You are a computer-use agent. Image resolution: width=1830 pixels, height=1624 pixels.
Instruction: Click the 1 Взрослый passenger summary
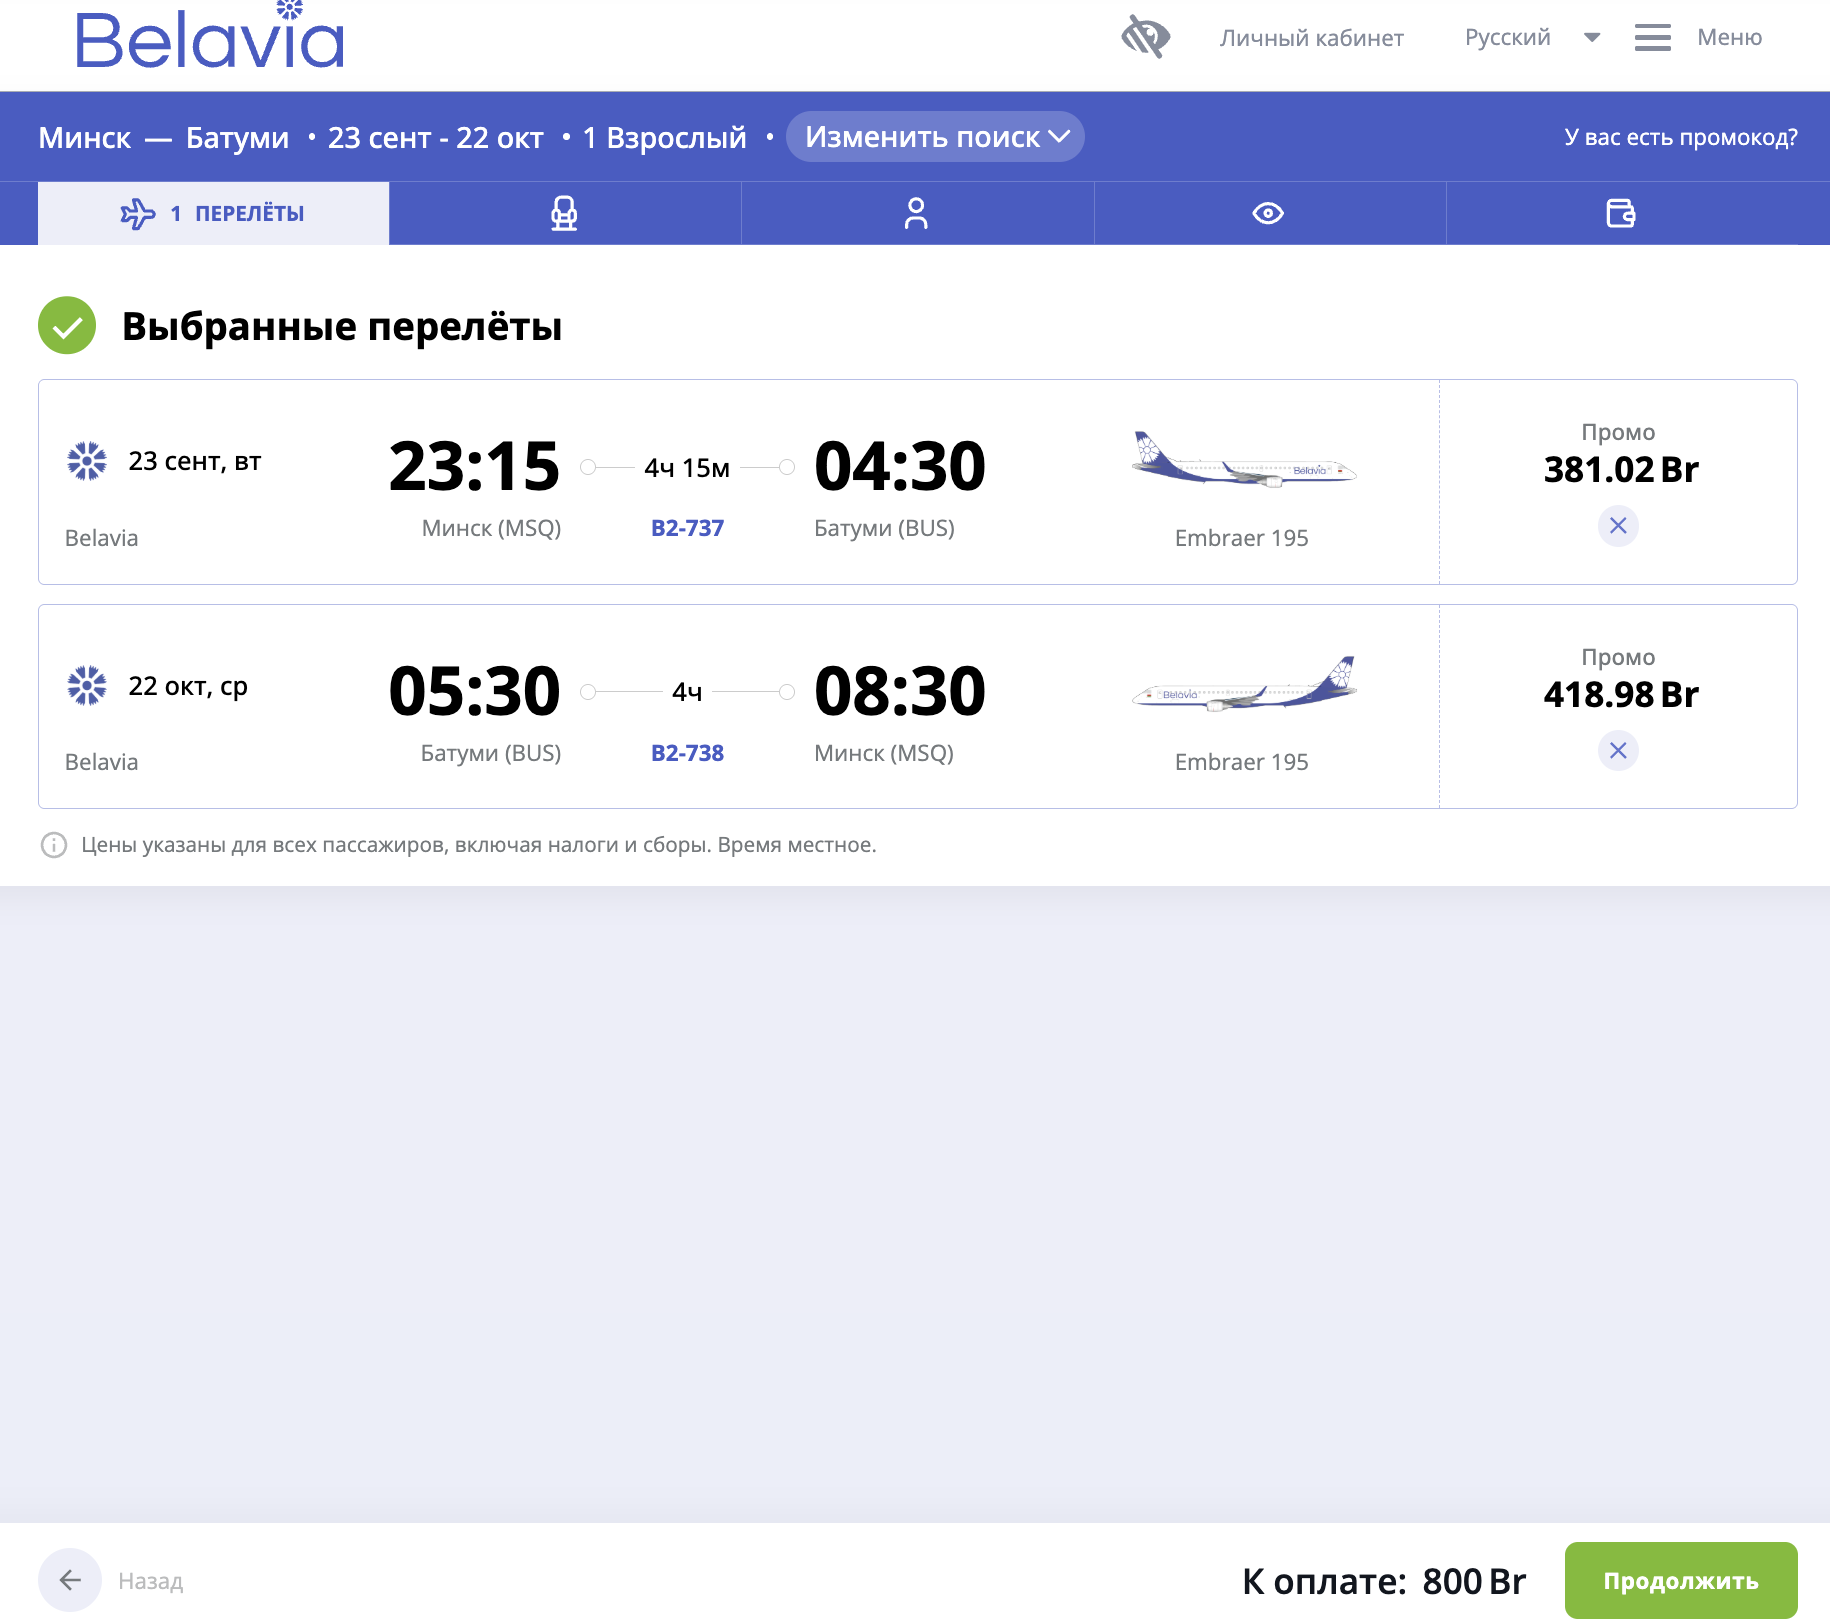click(664, 137)
